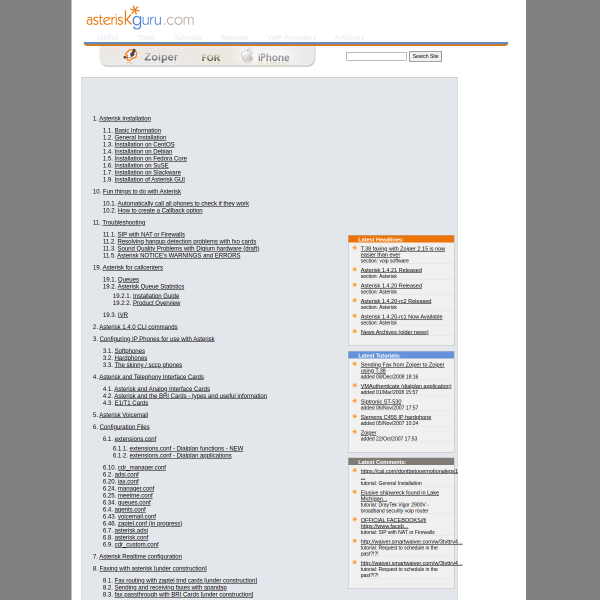600x600 pixels.
Task: Click the asteriskguru.com logo
Action: (x=140, y=18)
